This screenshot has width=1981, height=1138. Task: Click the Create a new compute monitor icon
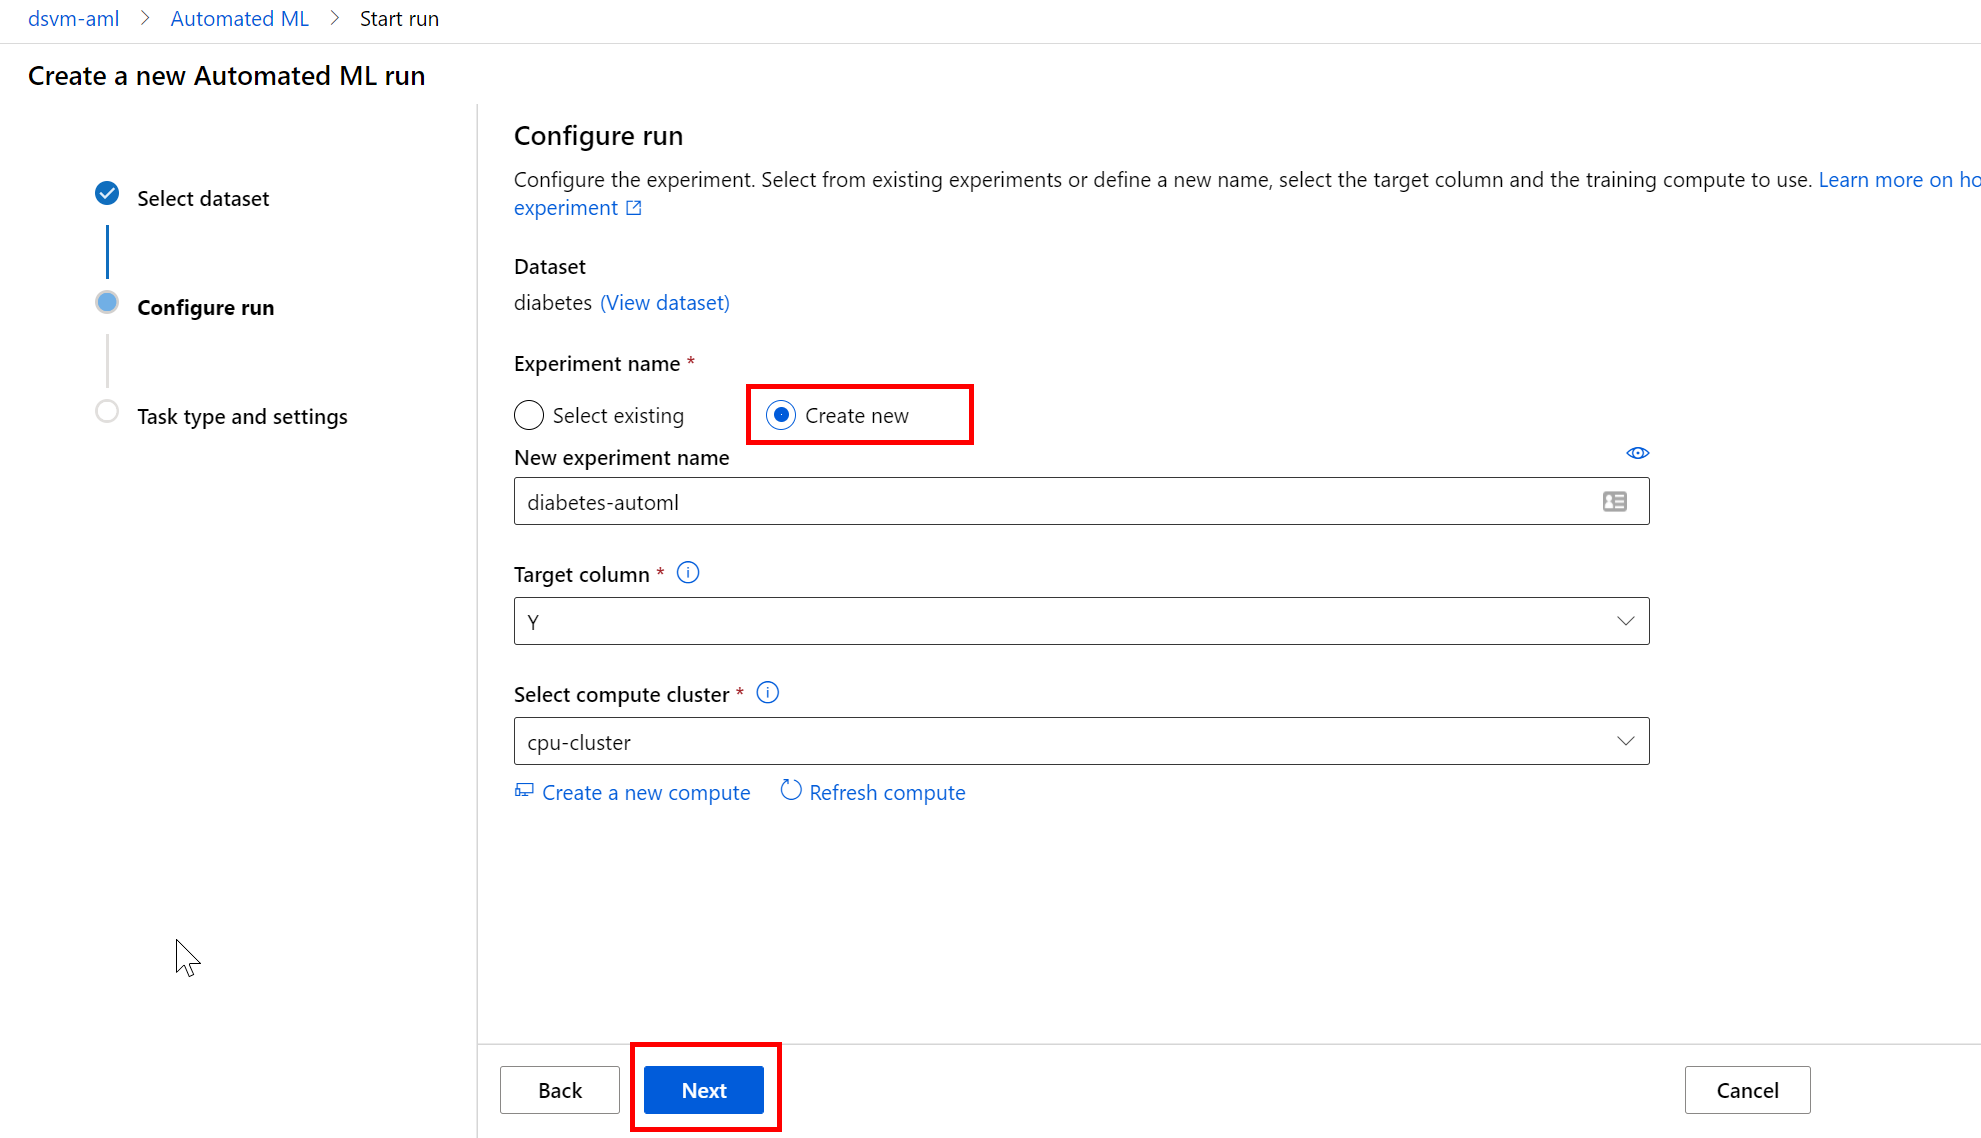tap(524, 791)
